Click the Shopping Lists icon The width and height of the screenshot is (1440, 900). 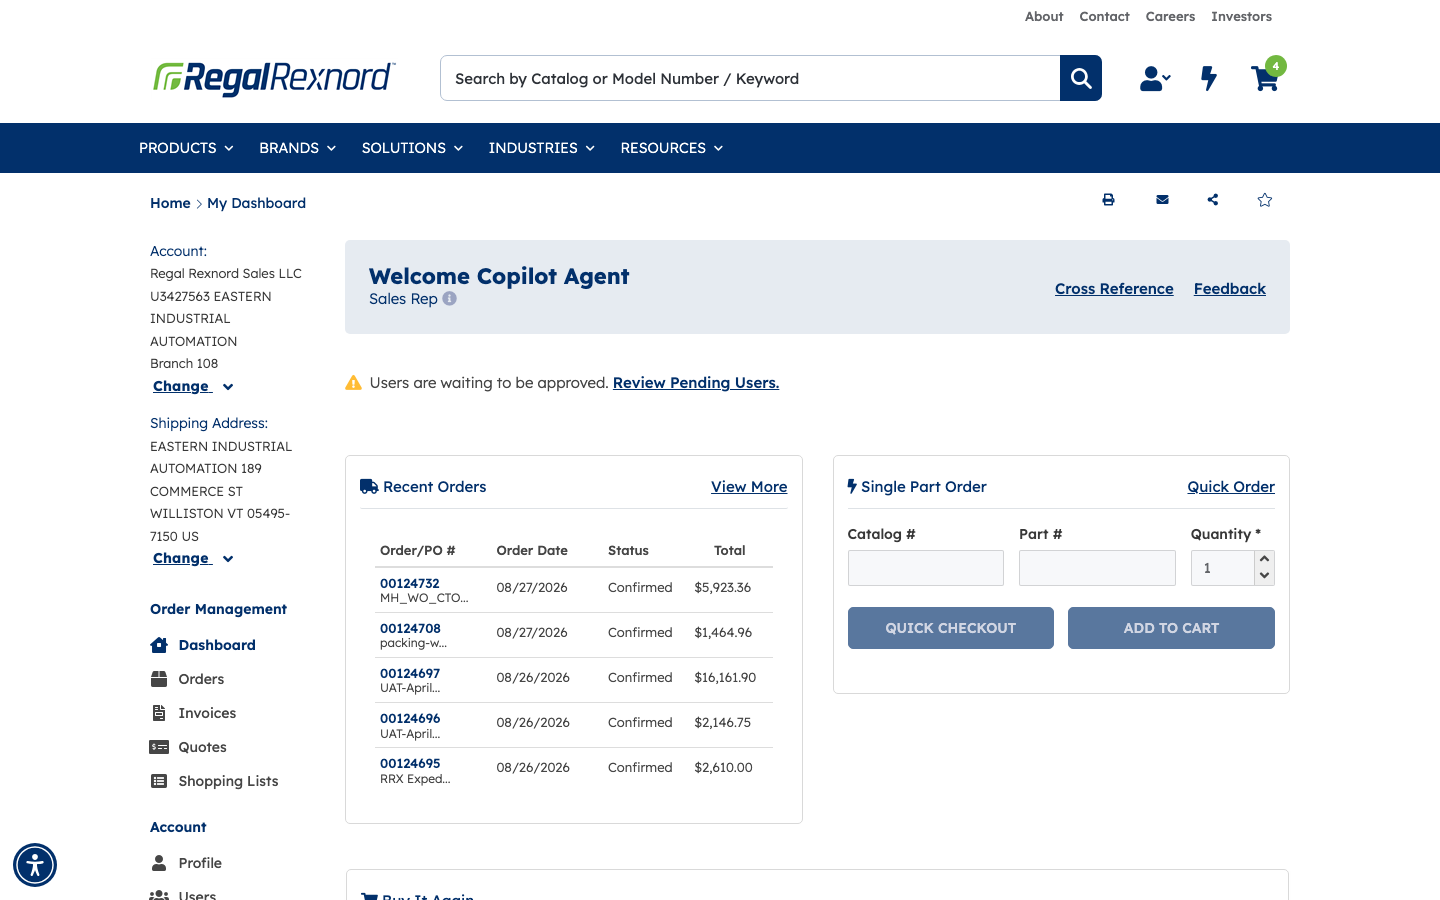(159, 781)
